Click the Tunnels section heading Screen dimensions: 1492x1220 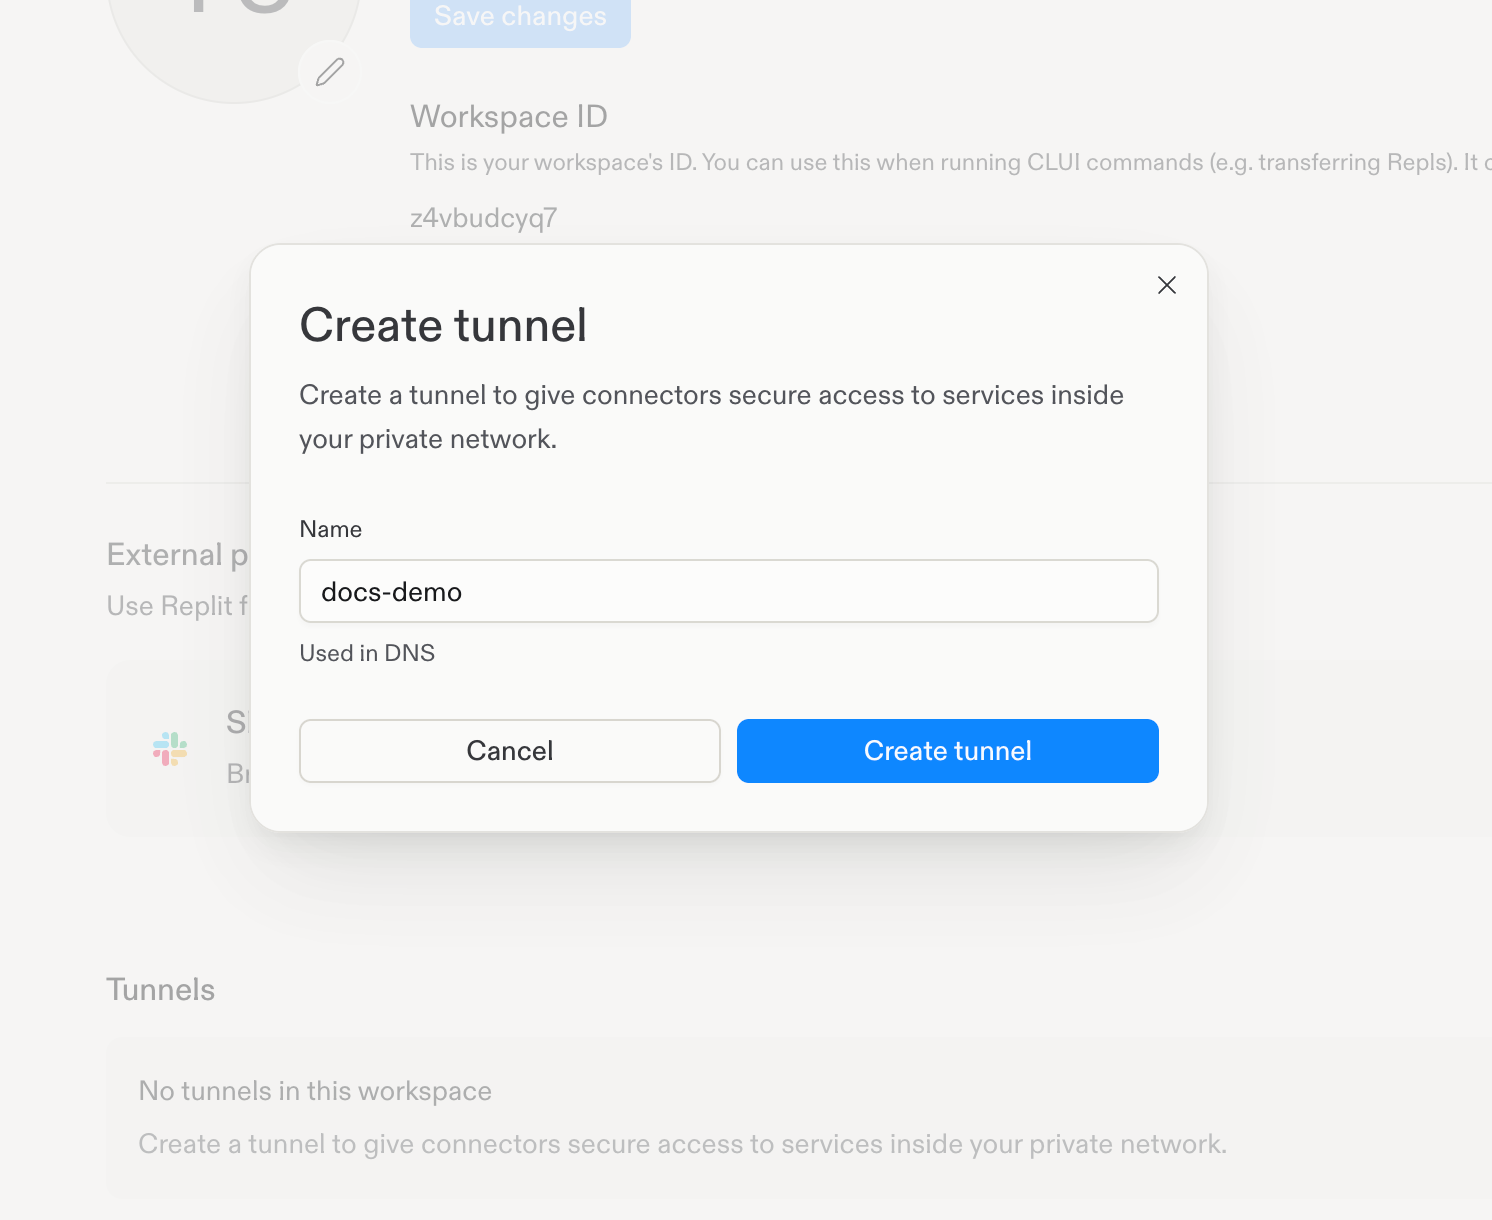[161, 989]
